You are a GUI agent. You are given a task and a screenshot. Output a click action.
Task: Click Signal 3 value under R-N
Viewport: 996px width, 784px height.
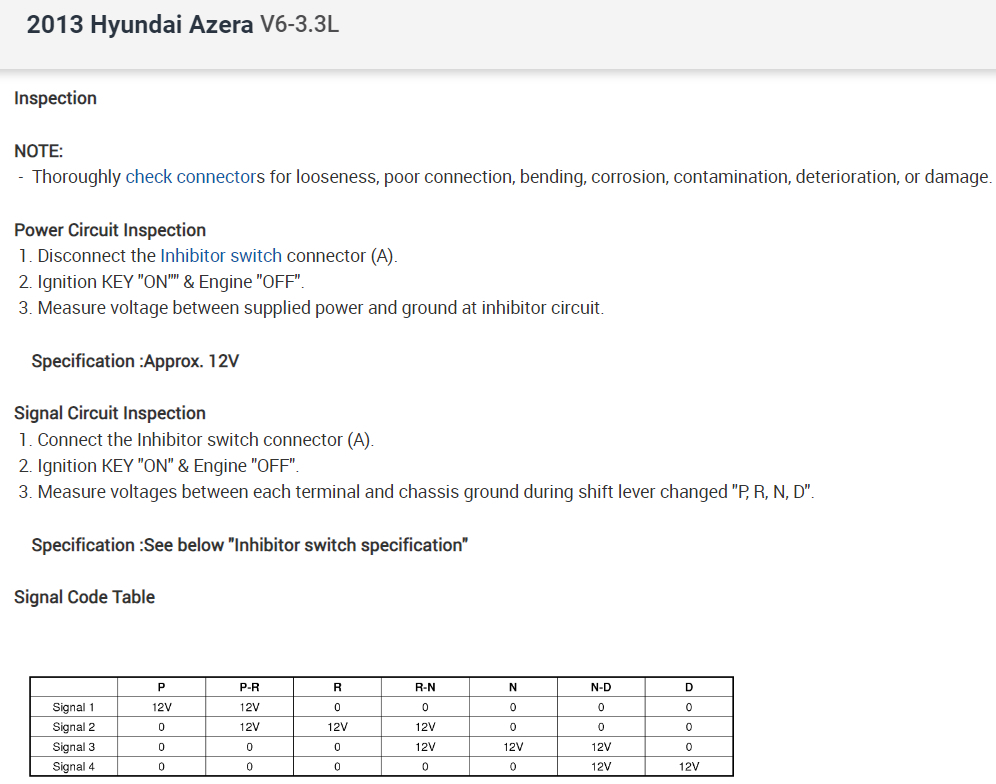pos(425,747)
